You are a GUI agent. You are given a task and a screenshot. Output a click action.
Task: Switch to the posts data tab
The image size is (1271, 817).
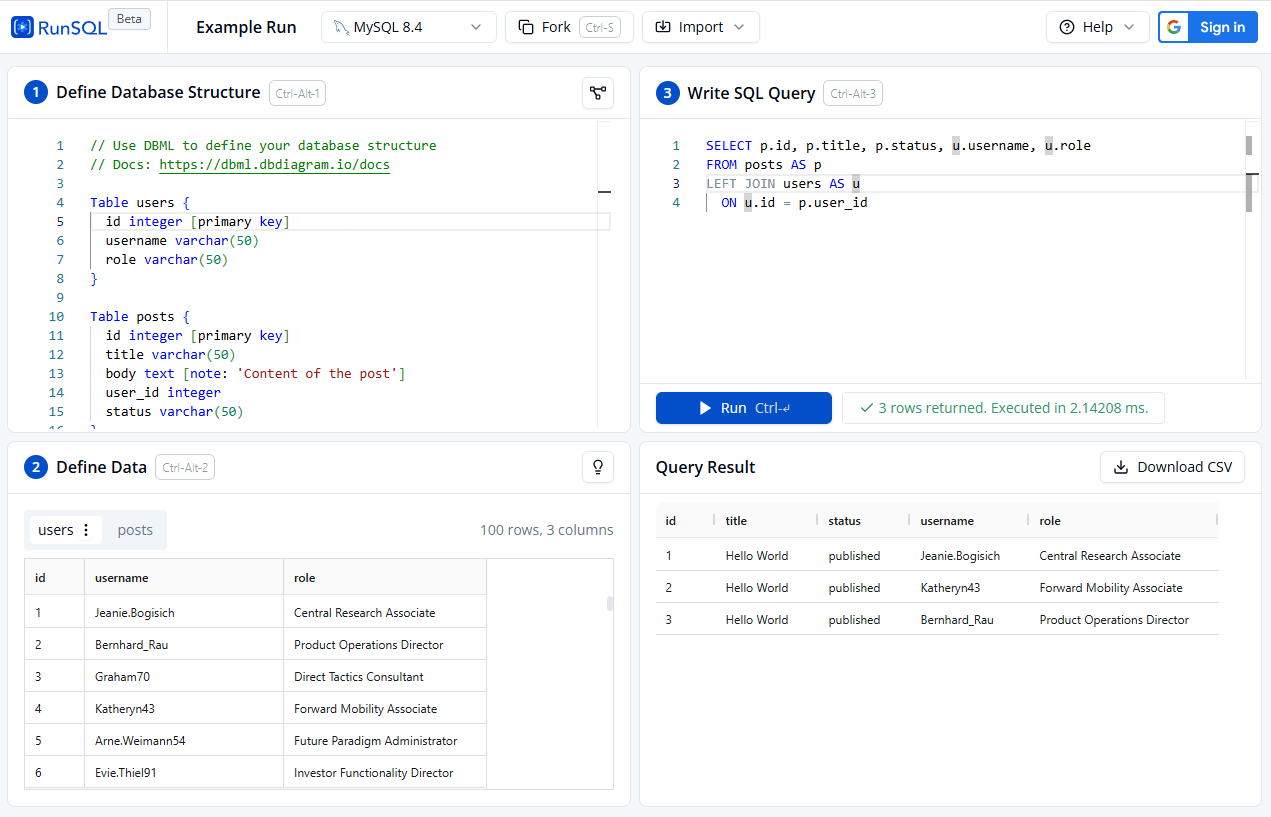tap(135, 530)
